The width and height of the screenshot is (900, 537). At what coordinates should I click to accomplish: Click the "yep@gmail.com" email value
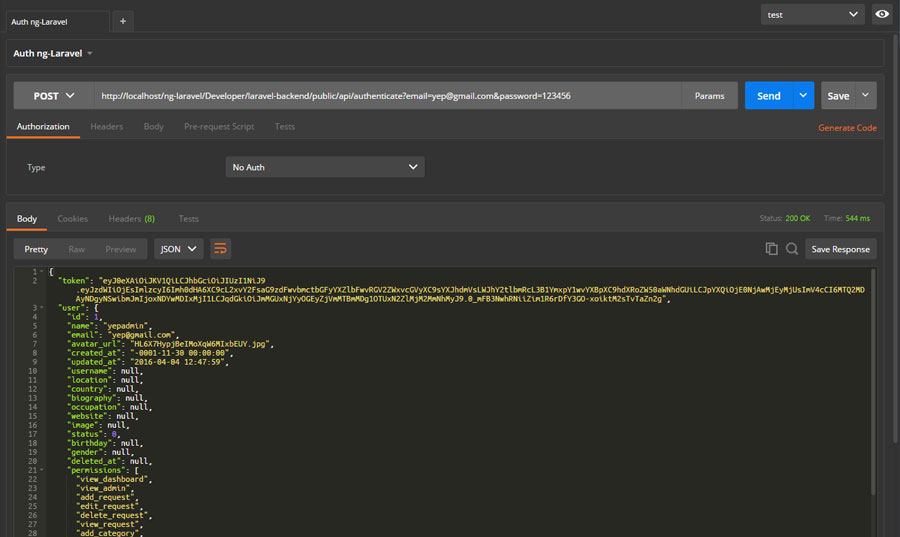(140, 335)
